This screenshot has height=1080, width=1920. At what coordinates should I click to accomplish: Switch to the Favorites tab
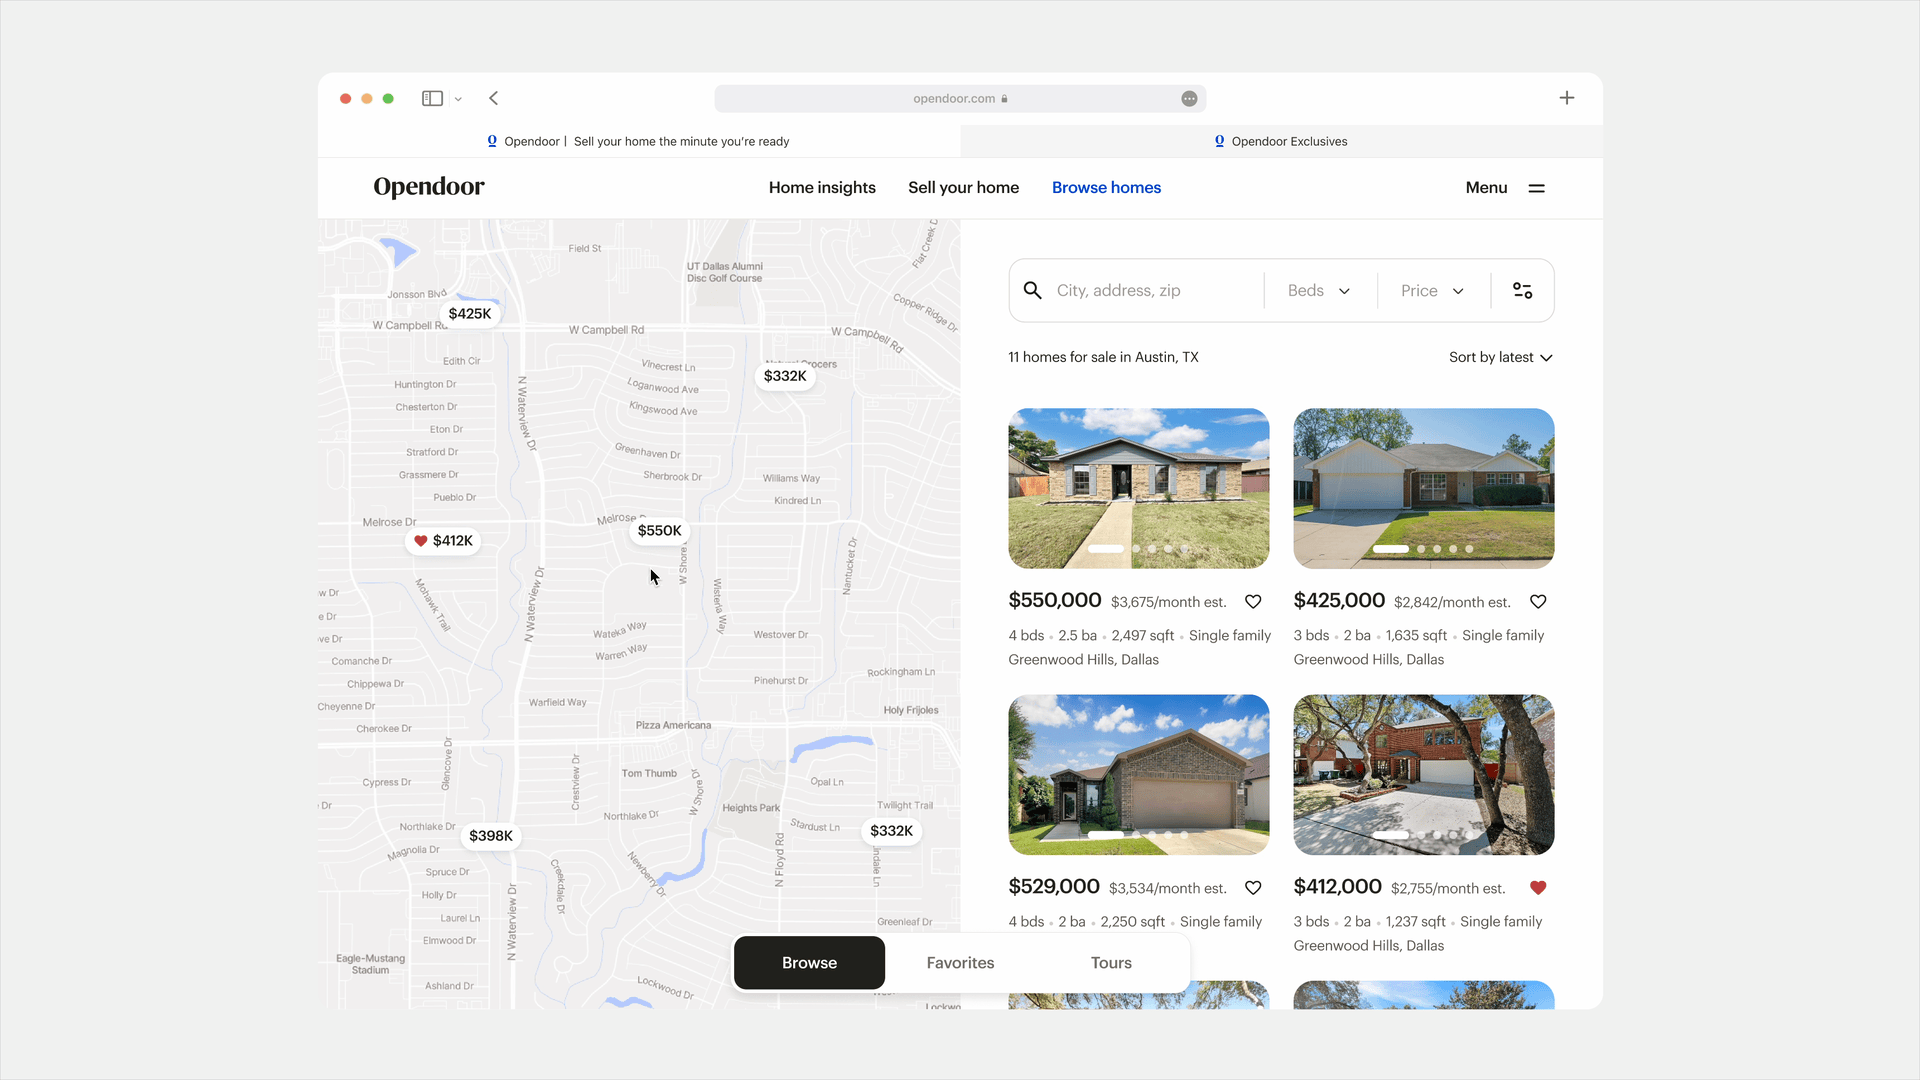960,963
